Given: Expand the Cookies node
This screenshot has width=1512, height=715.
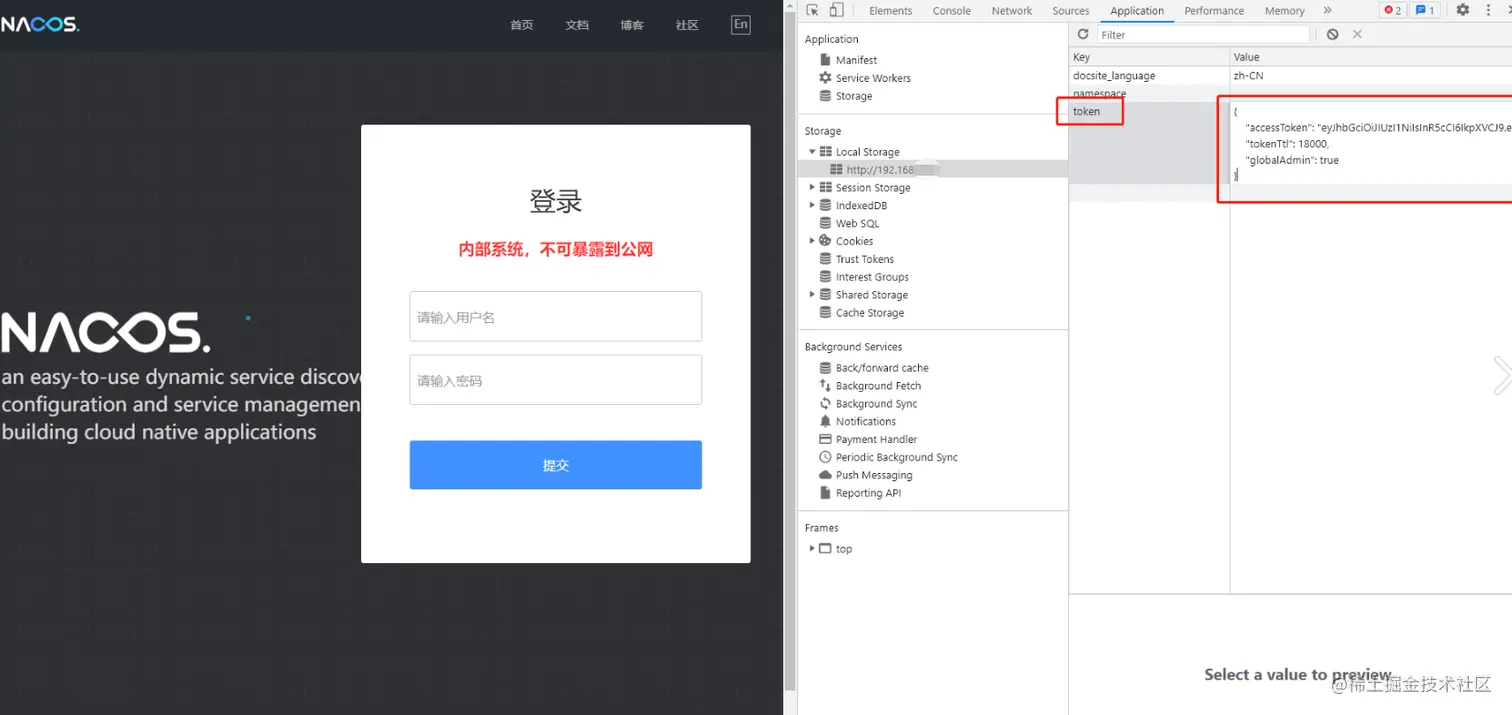Looking at the screenshot, I should pyautogui.click(x=812, y=241).
